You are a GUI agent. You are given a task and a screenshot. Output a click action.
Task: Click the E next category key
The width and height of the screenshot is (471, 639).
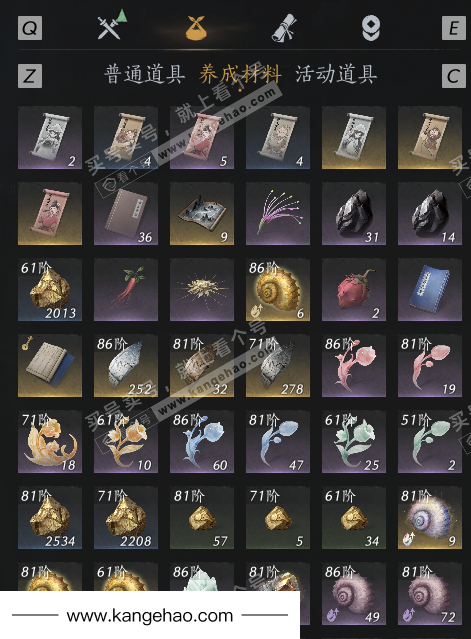[x=453, y=28]
